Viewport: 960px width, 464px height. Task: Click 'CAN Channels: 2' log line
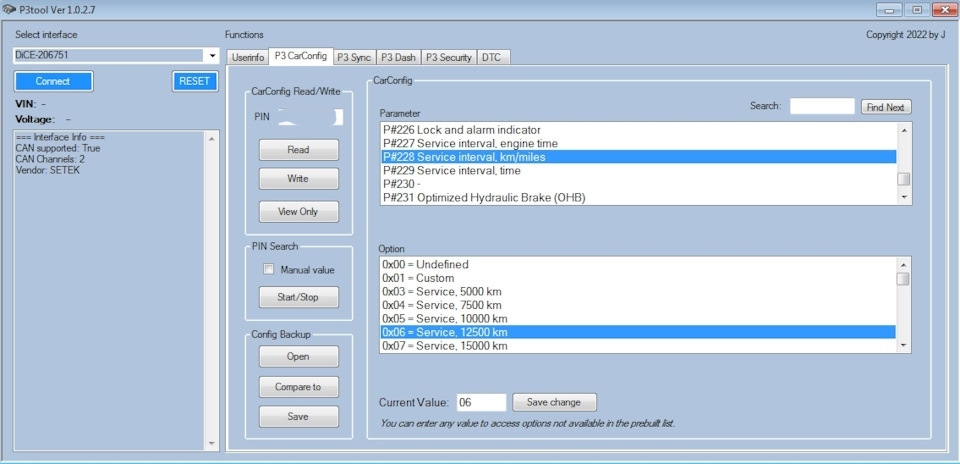coord(50,159)
